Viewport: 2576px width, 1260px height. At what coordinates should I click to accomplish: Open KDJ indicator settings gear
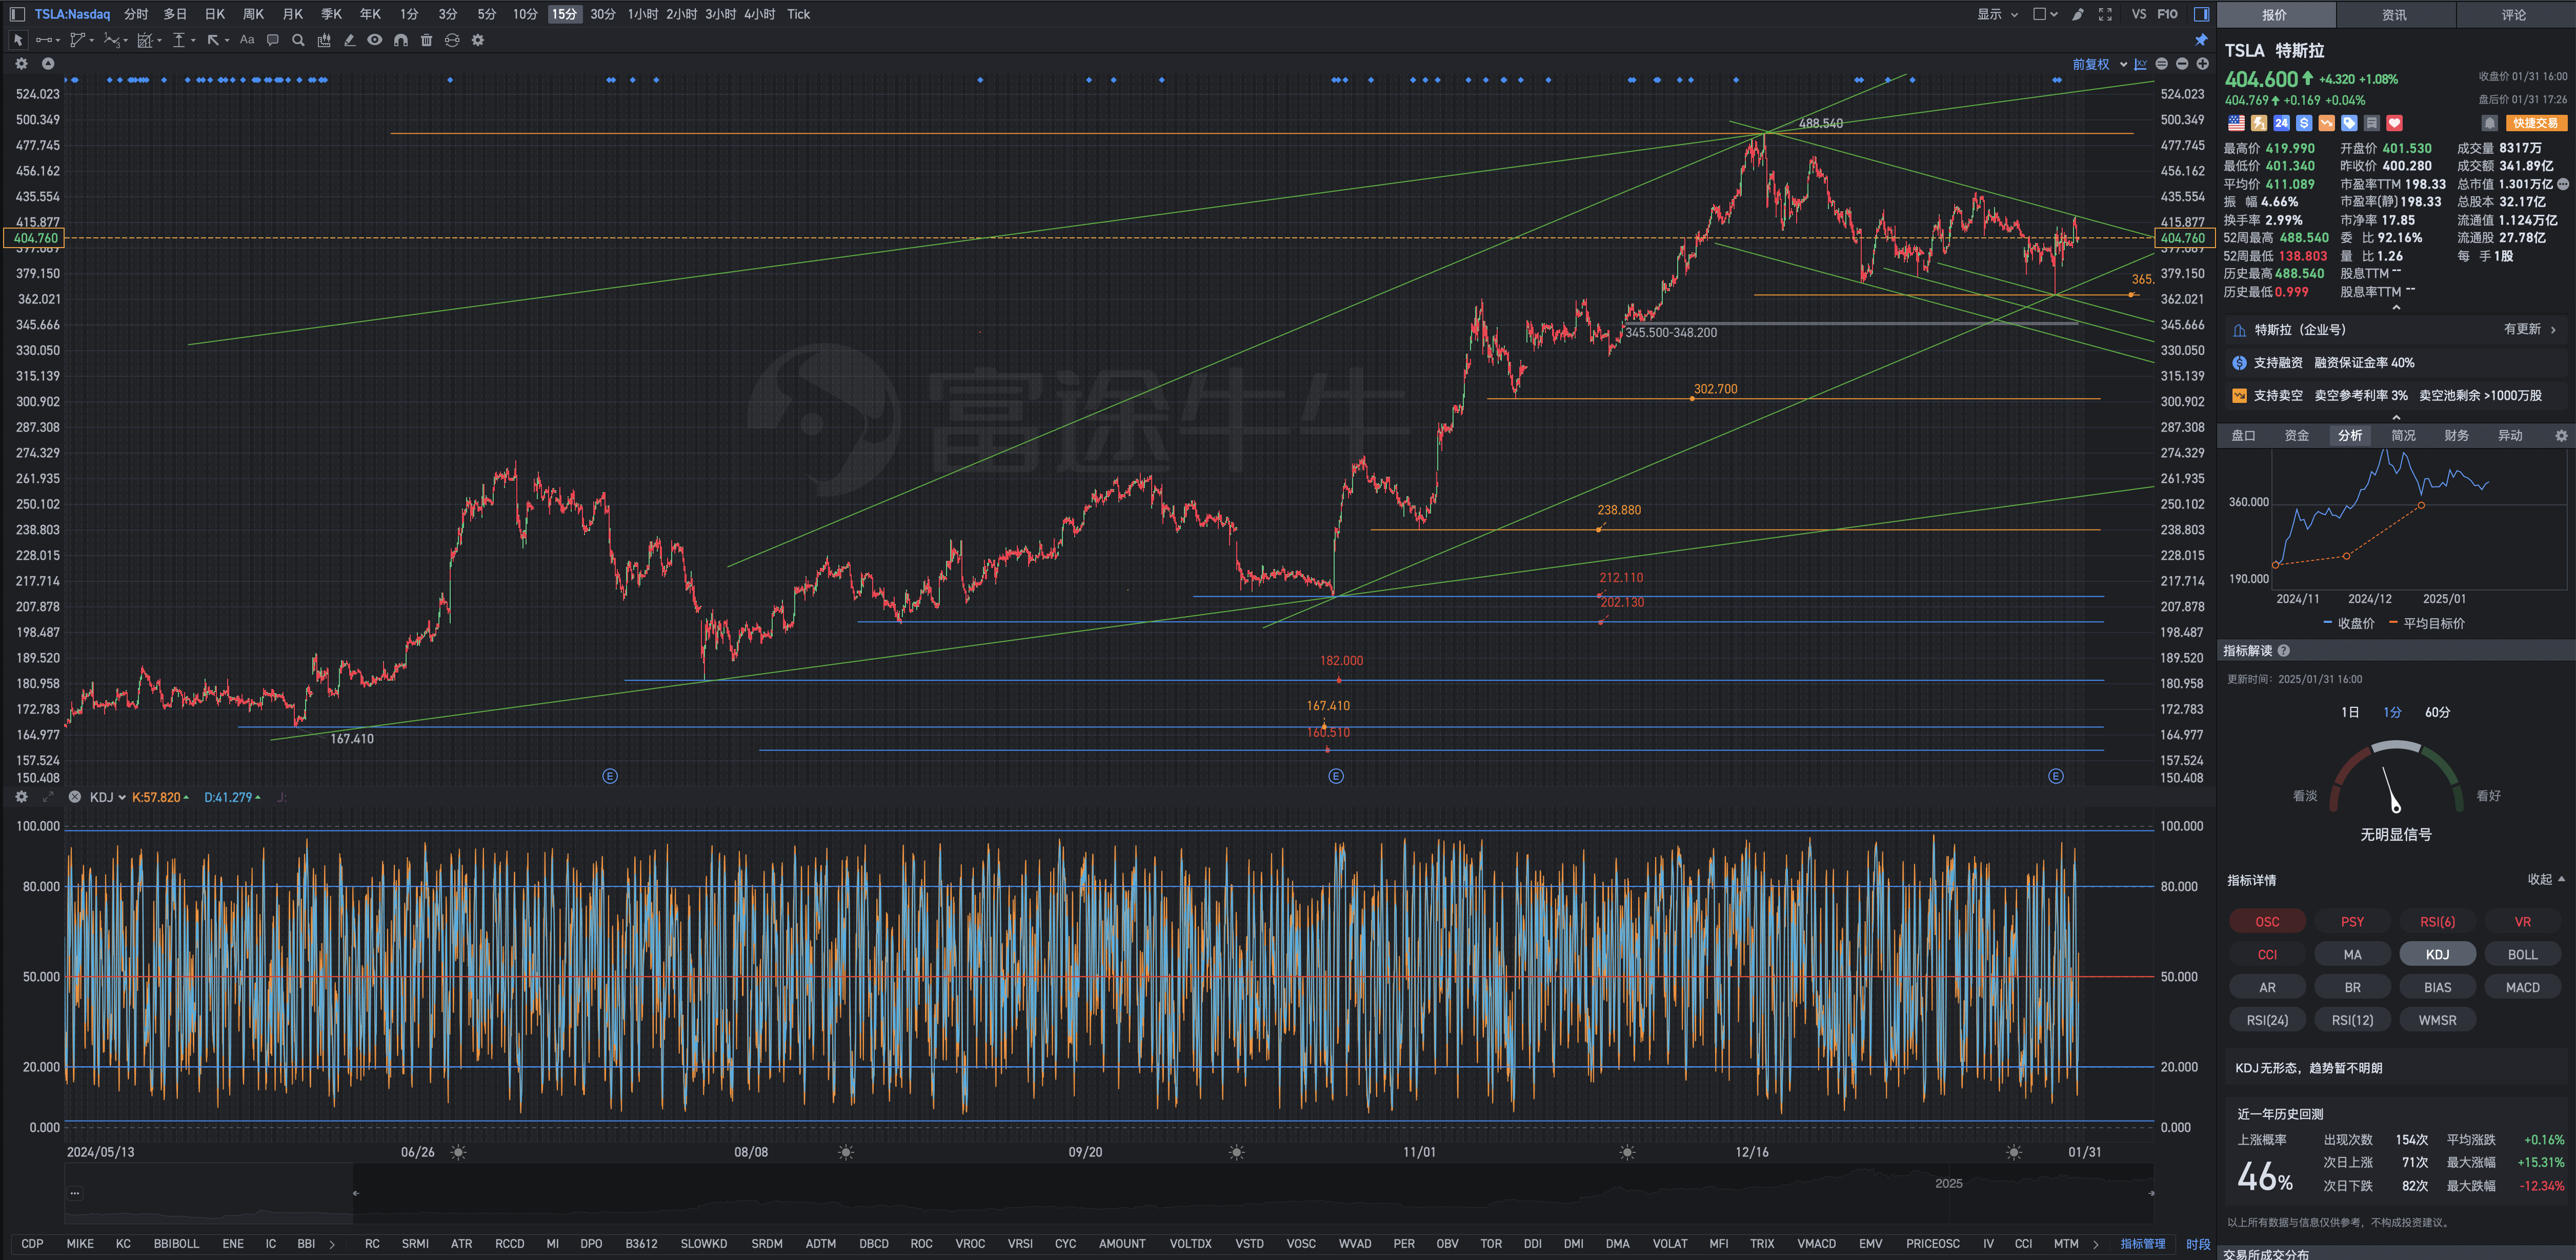(21, 797)
